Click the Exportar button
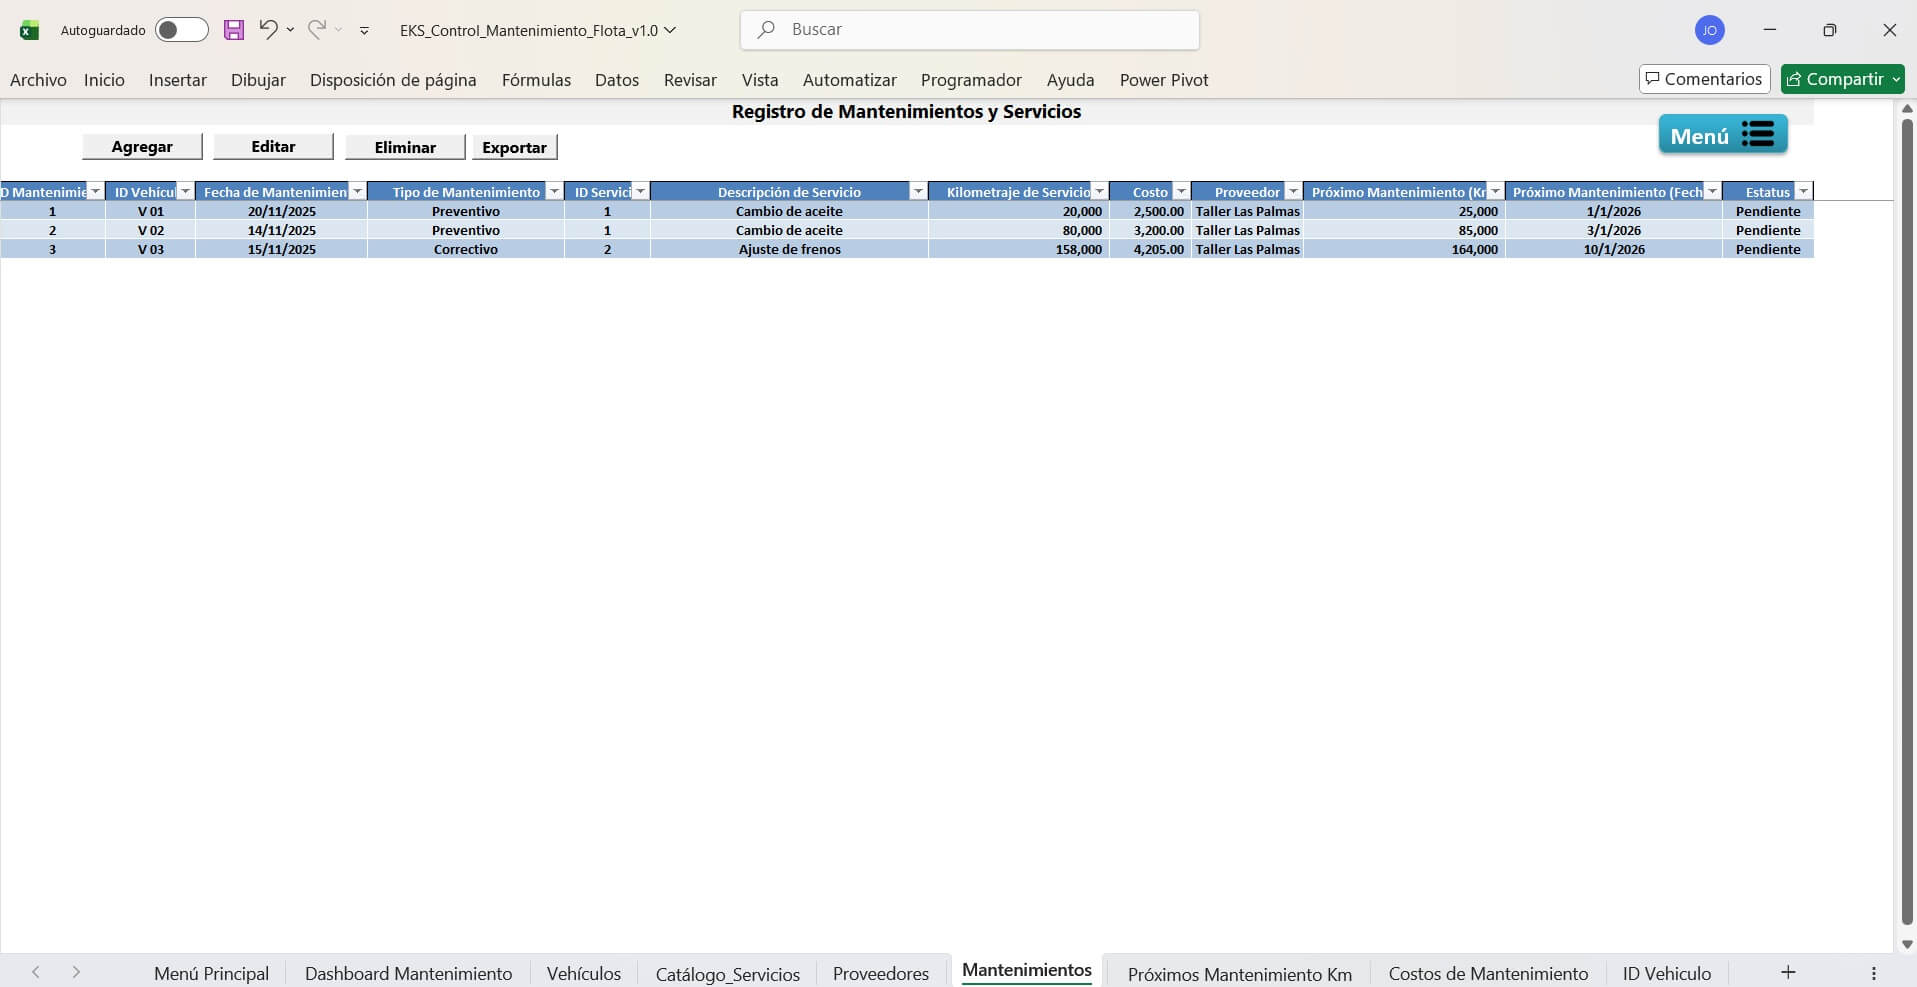Image resolution: width=1917 pixels, height=987 pixels. coord(514,147)
